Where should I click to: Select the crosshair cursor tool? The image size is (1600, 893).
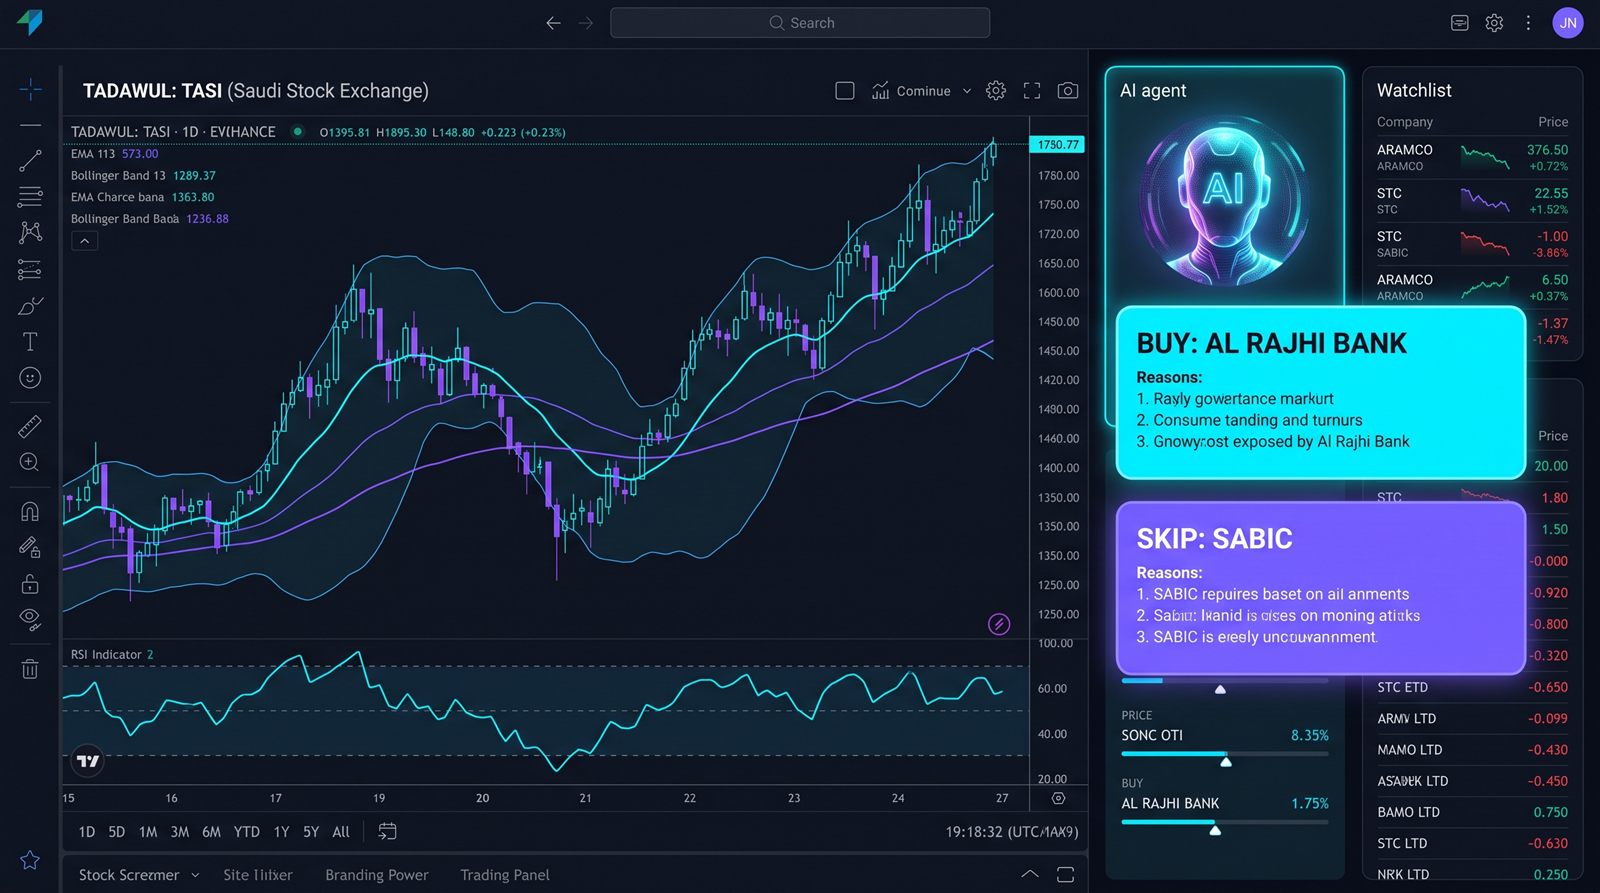tap(30, 89)
